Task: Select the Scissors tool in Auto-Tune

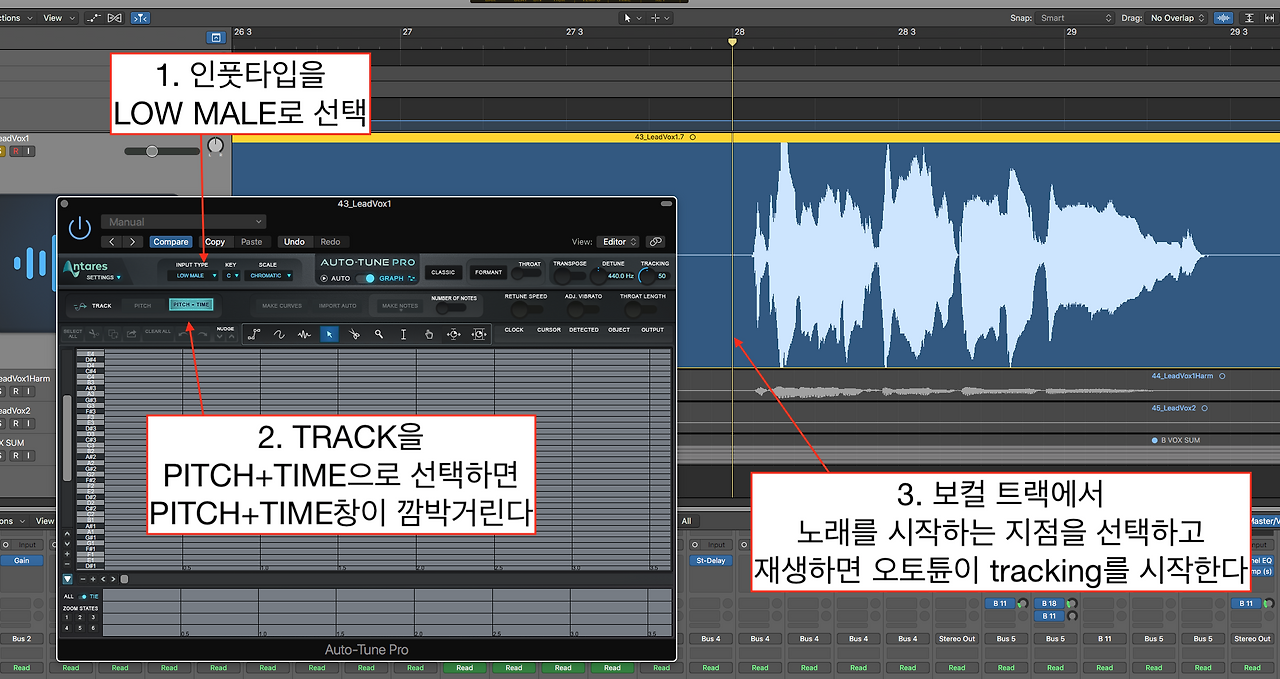Action: click(x=354, y=334)
